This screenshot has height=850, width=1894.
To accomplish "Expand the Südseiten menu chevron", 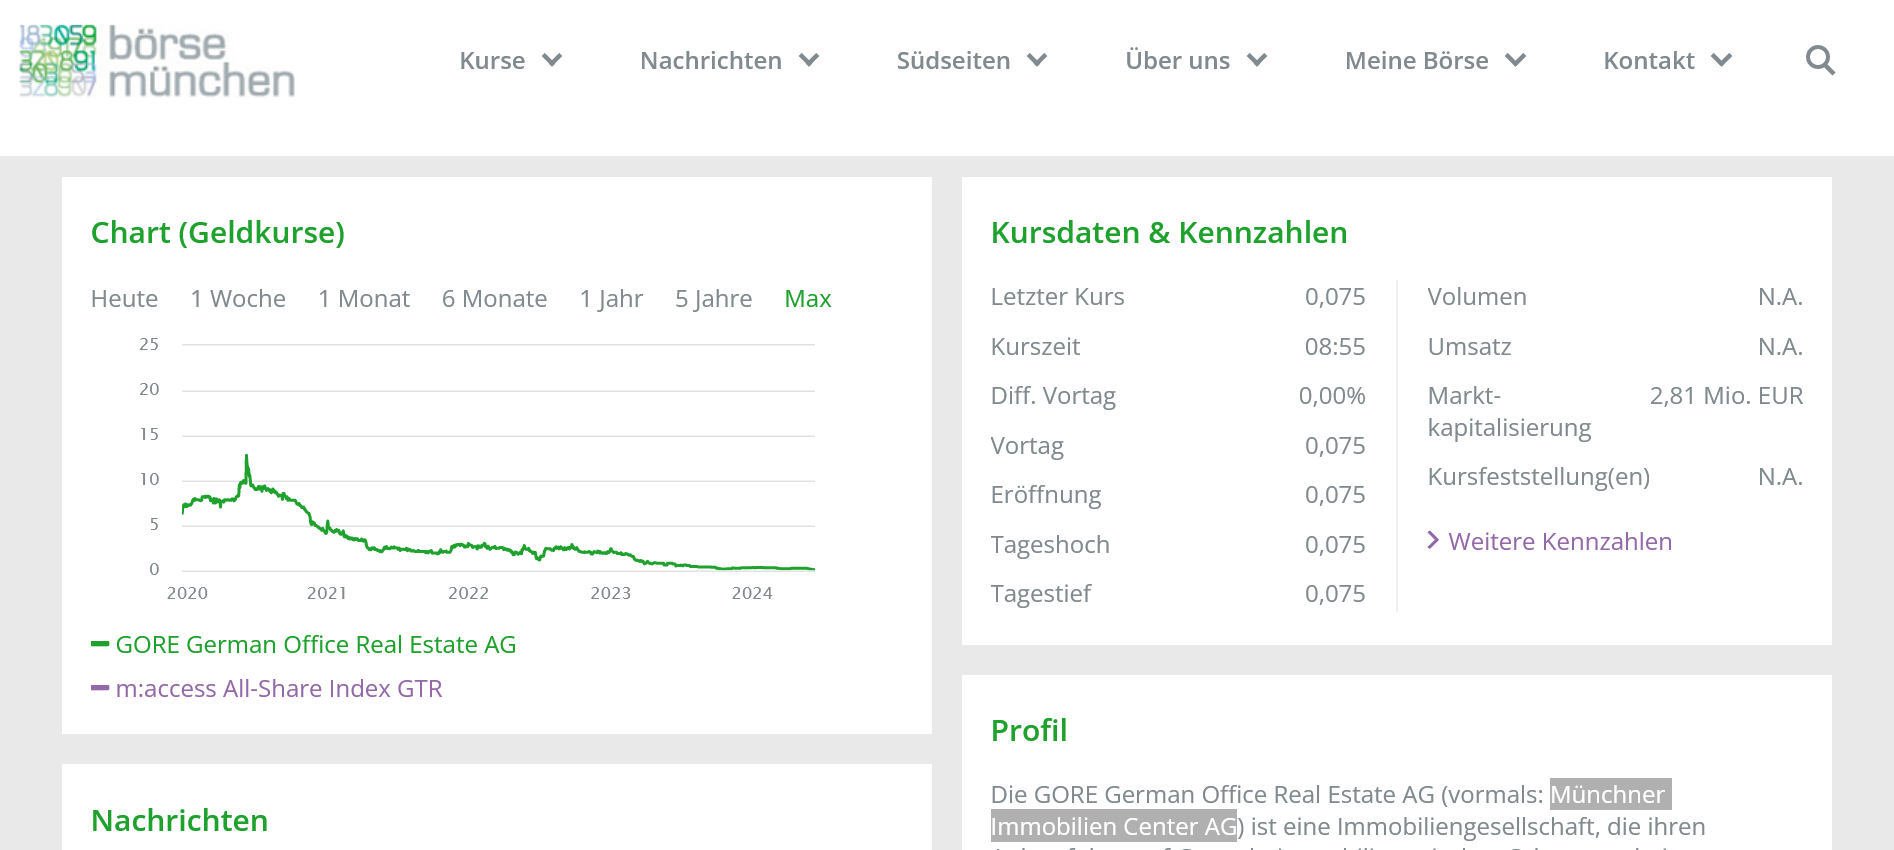I will pos(1037,61).
